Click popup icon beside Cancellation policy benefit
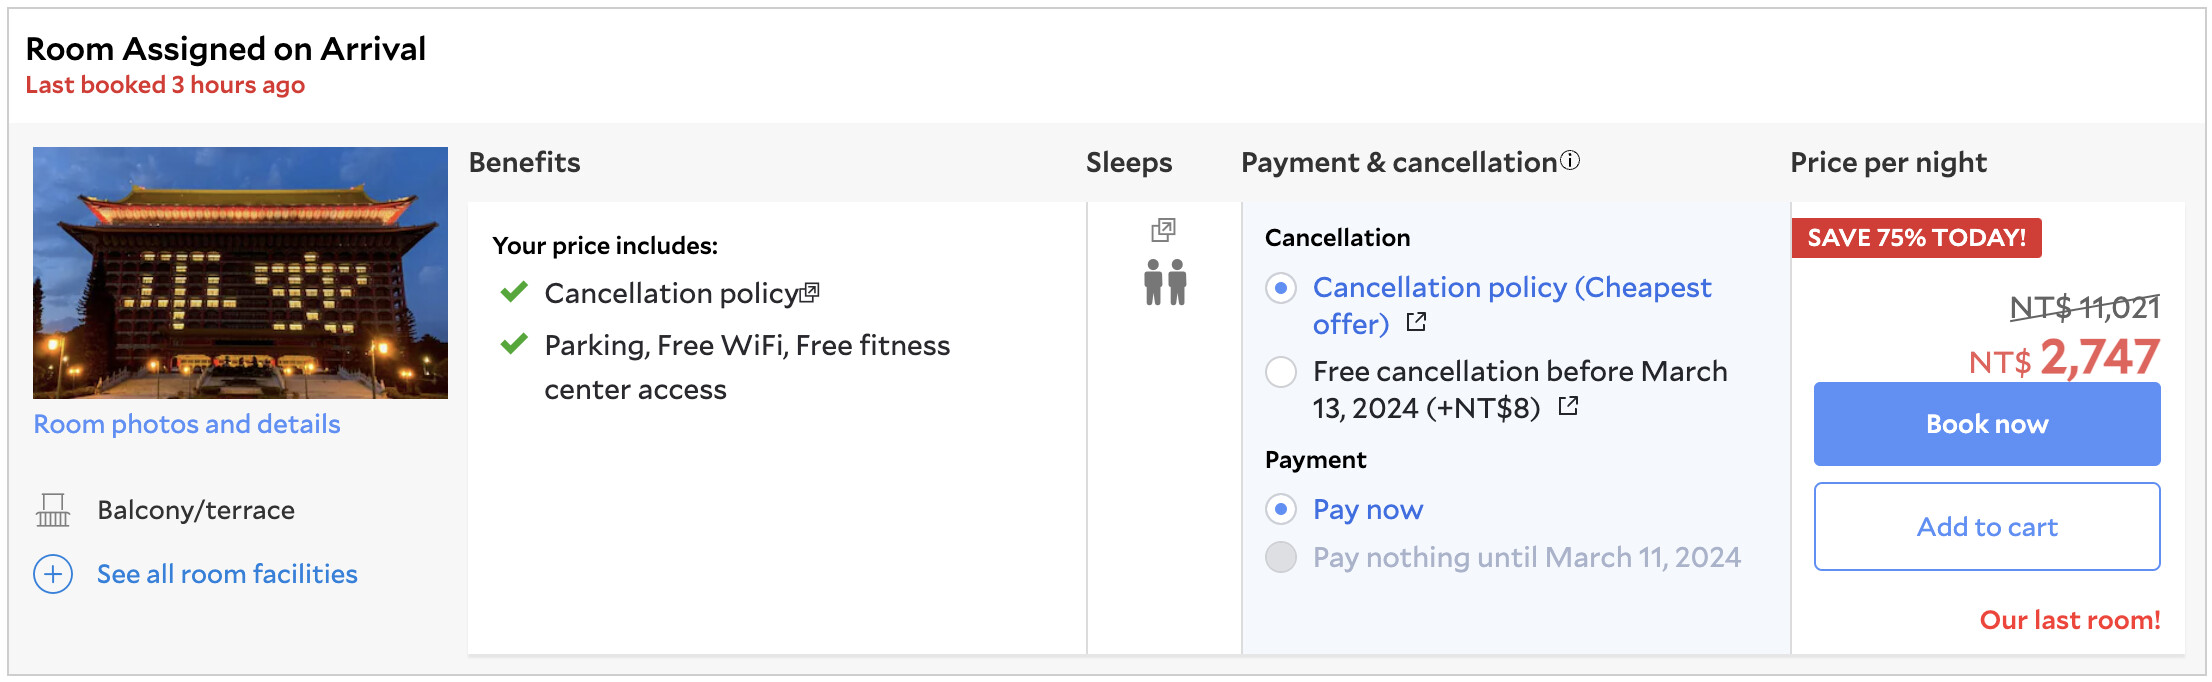The width and height of the screenshot is (2212, 682). pos(810,293)
